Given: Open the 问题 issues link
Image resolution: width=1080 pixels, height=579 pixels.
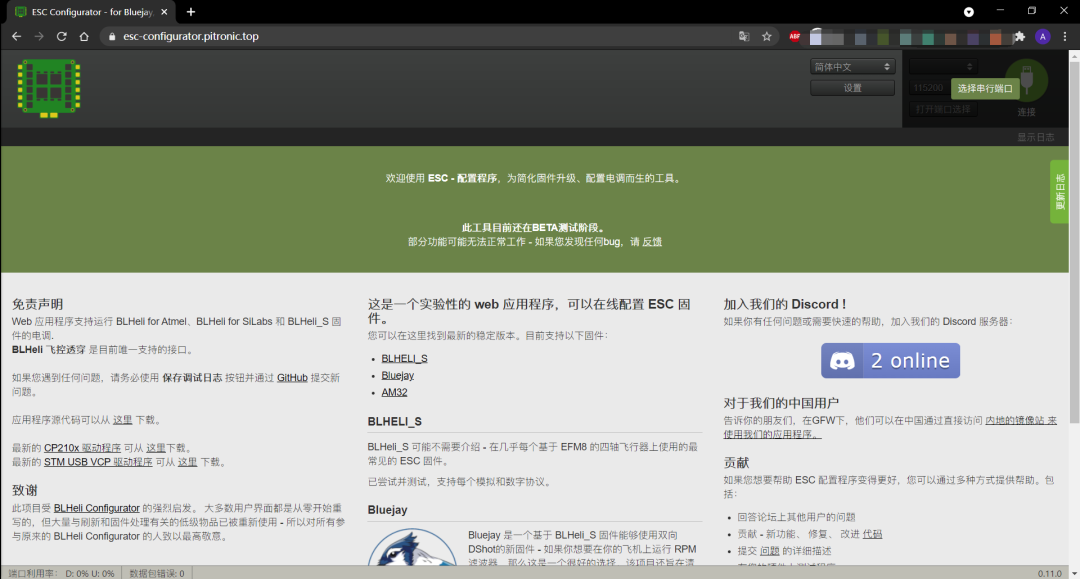Looking at the screenshot, I should (x=769, y=551).
